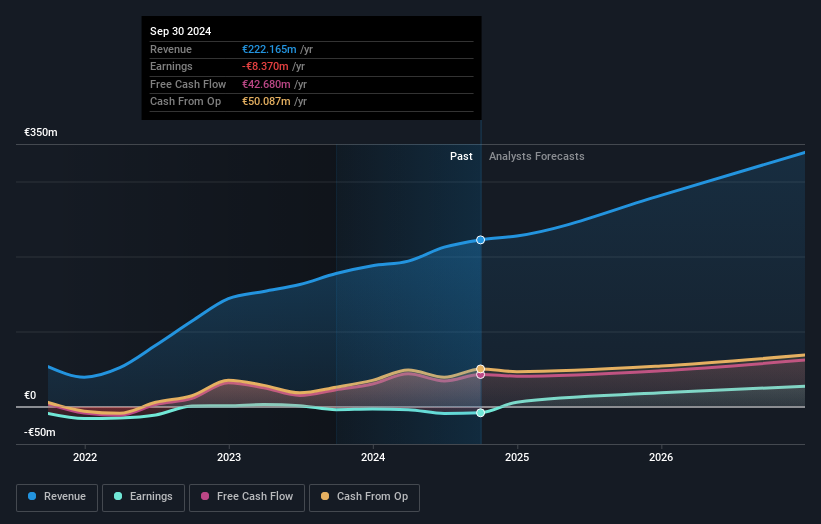Toggle the Earnings legend series

click(x=143, y=497)
